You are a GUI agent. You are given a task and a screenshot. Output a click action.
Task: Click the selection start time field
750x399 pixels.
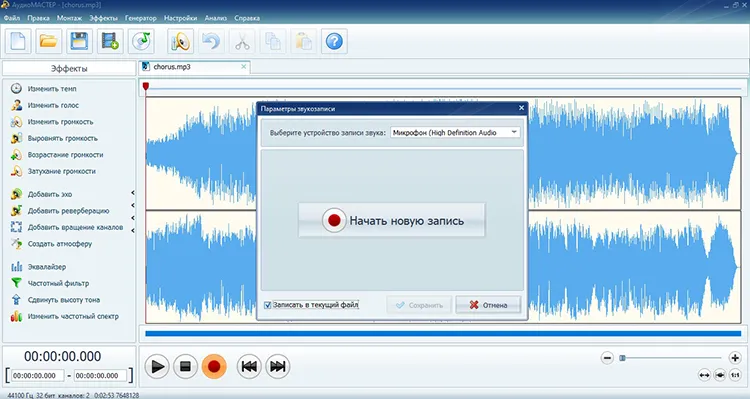pos(37,376)
